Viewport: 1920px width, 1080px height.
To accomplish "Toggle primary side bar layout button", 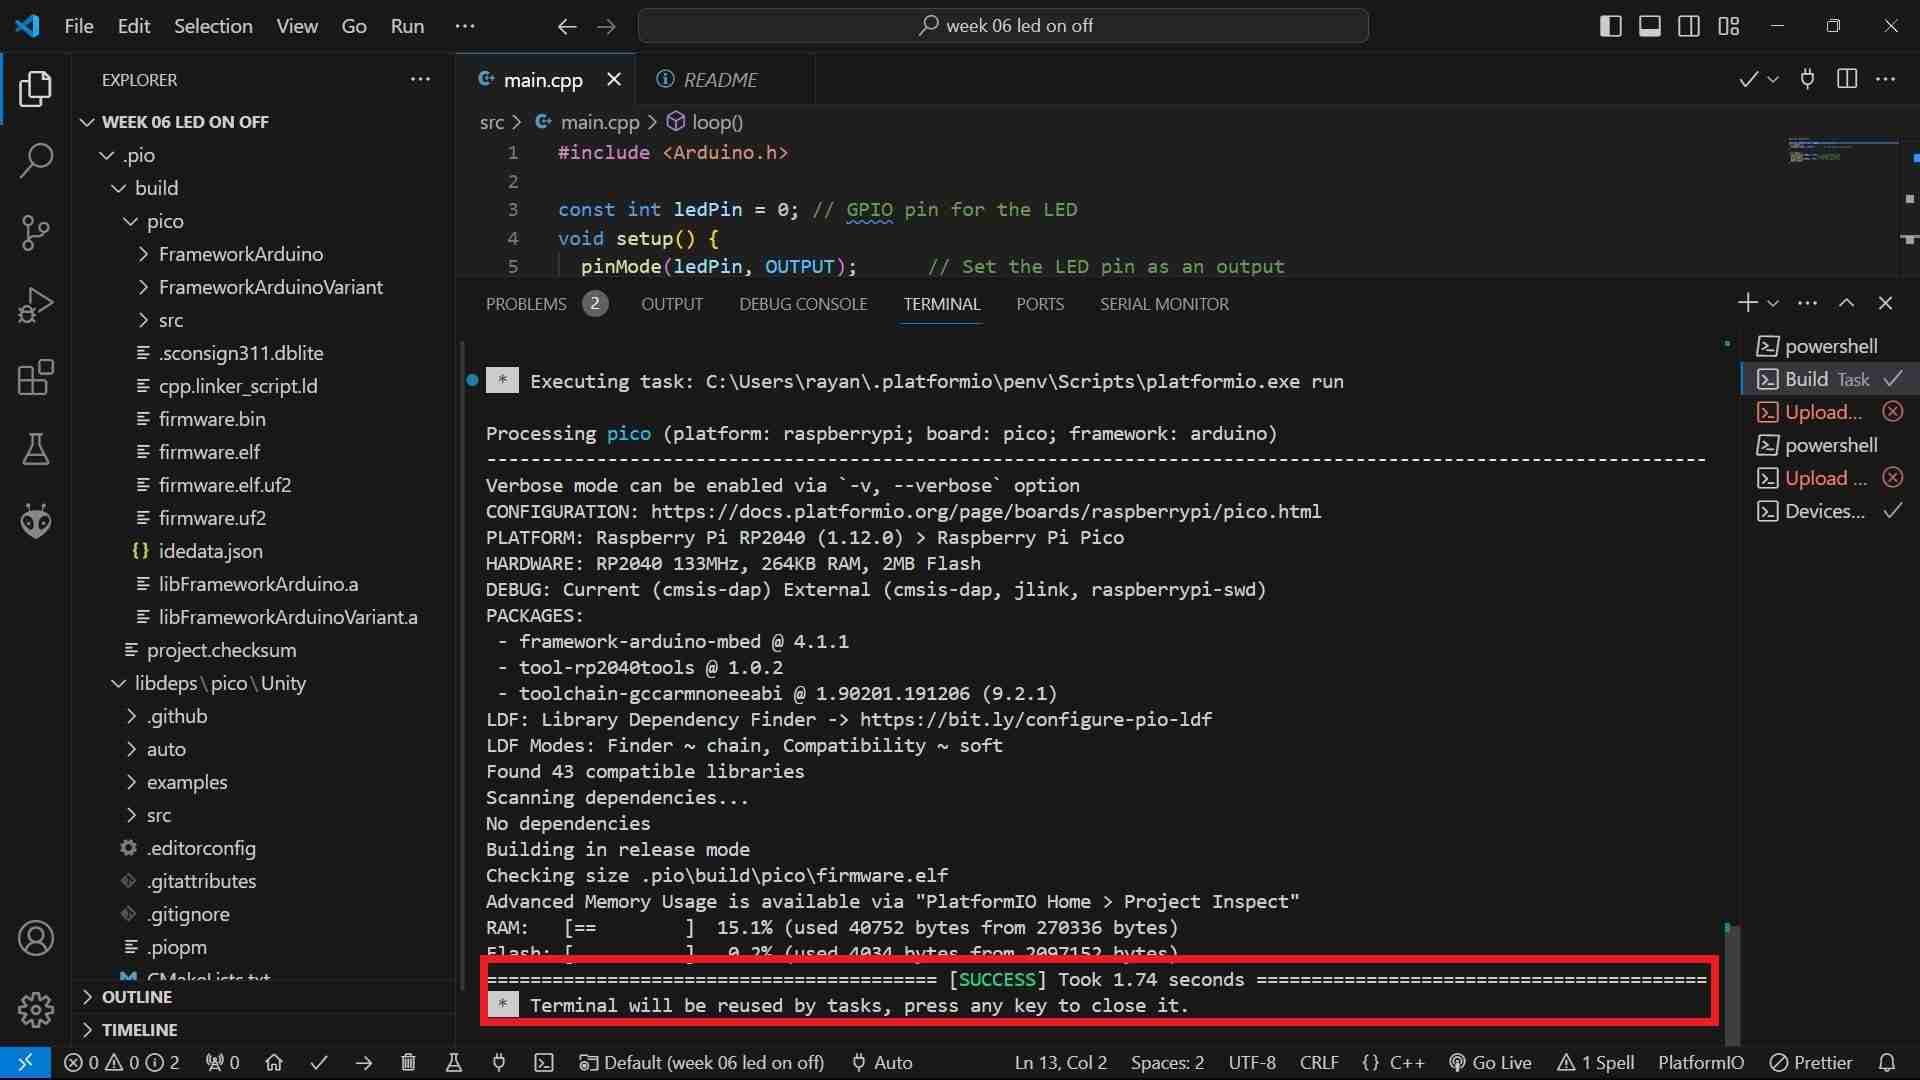I will pos(1610,26).
